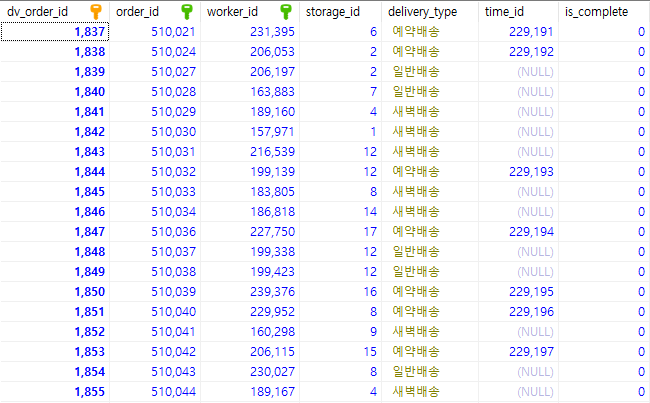Click the green key icon in worker_id header
Screen dimensions: 650x403
[x=286, y=12]
